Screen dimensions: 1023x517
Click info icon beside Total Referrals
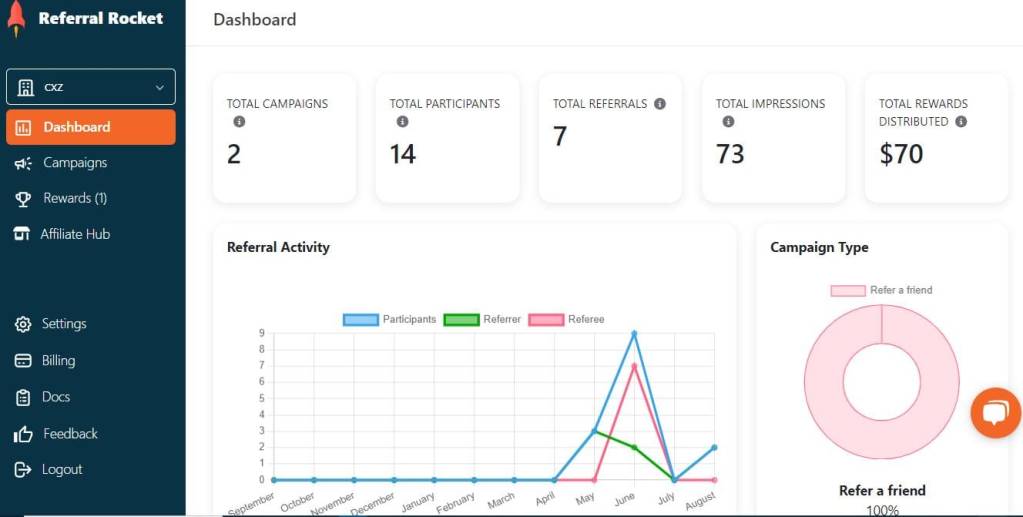pos(660,104)
